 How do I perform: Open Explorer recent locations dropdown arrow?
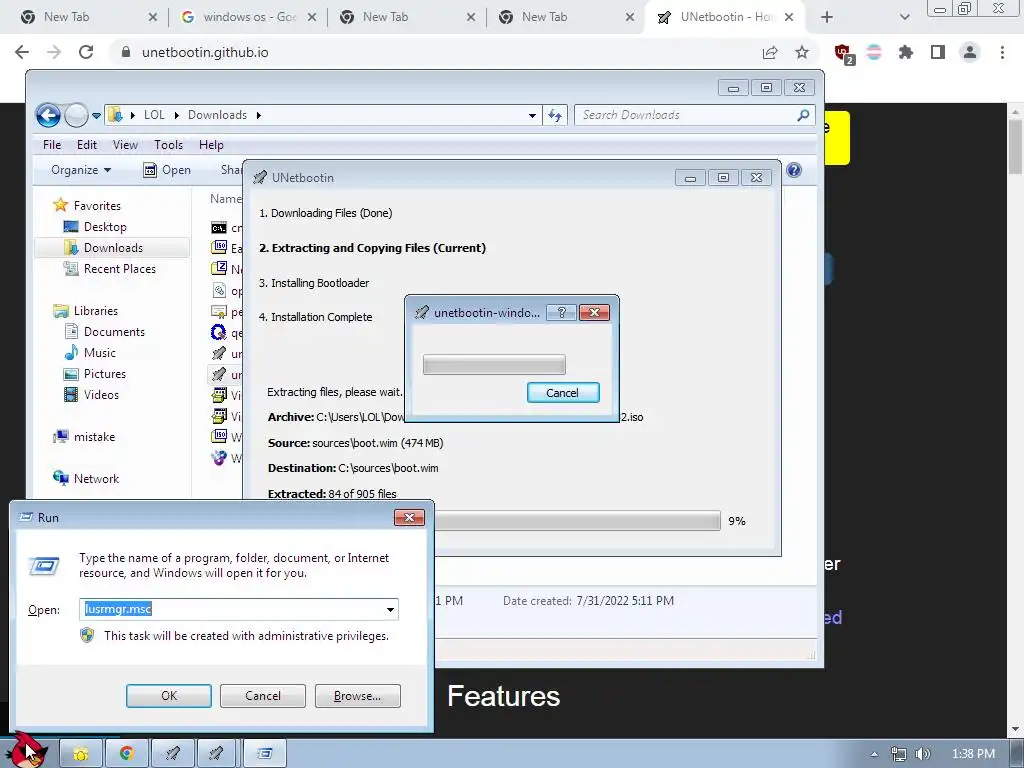(x=97, y=116)
